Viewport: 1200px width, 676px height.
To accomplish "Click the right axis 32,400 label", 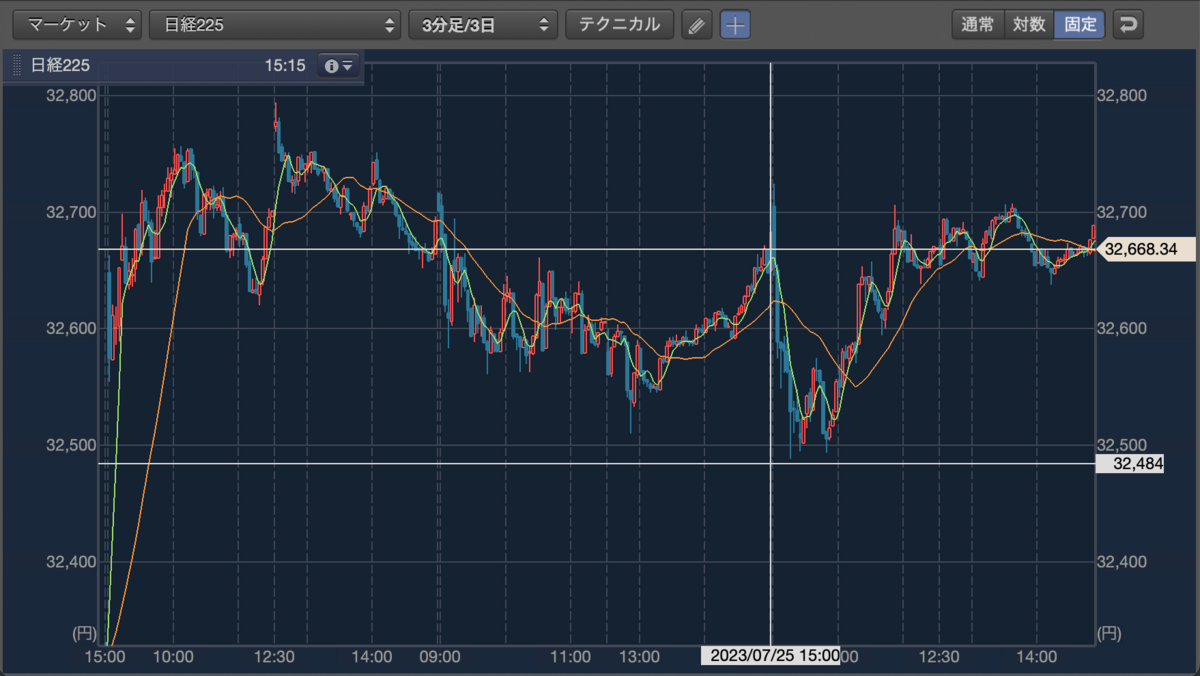I will [x=1123, y=562].
